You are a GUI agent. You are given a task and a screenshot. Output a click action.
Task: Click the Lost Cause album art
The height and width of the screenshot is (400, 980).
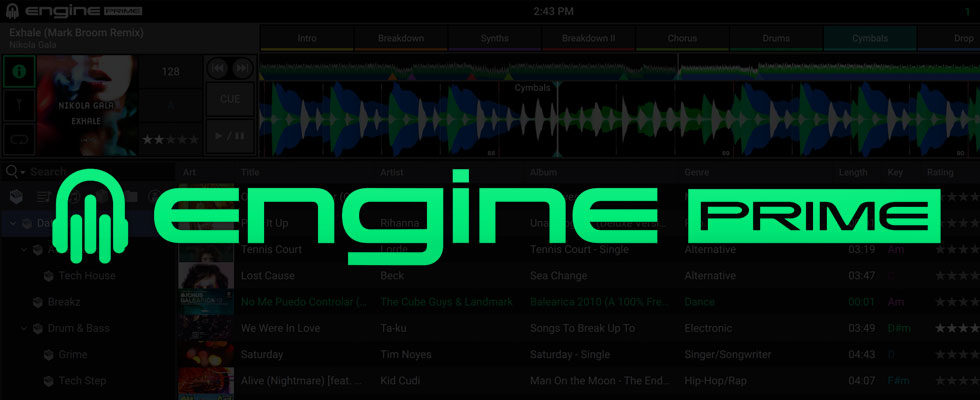(206, 276)
